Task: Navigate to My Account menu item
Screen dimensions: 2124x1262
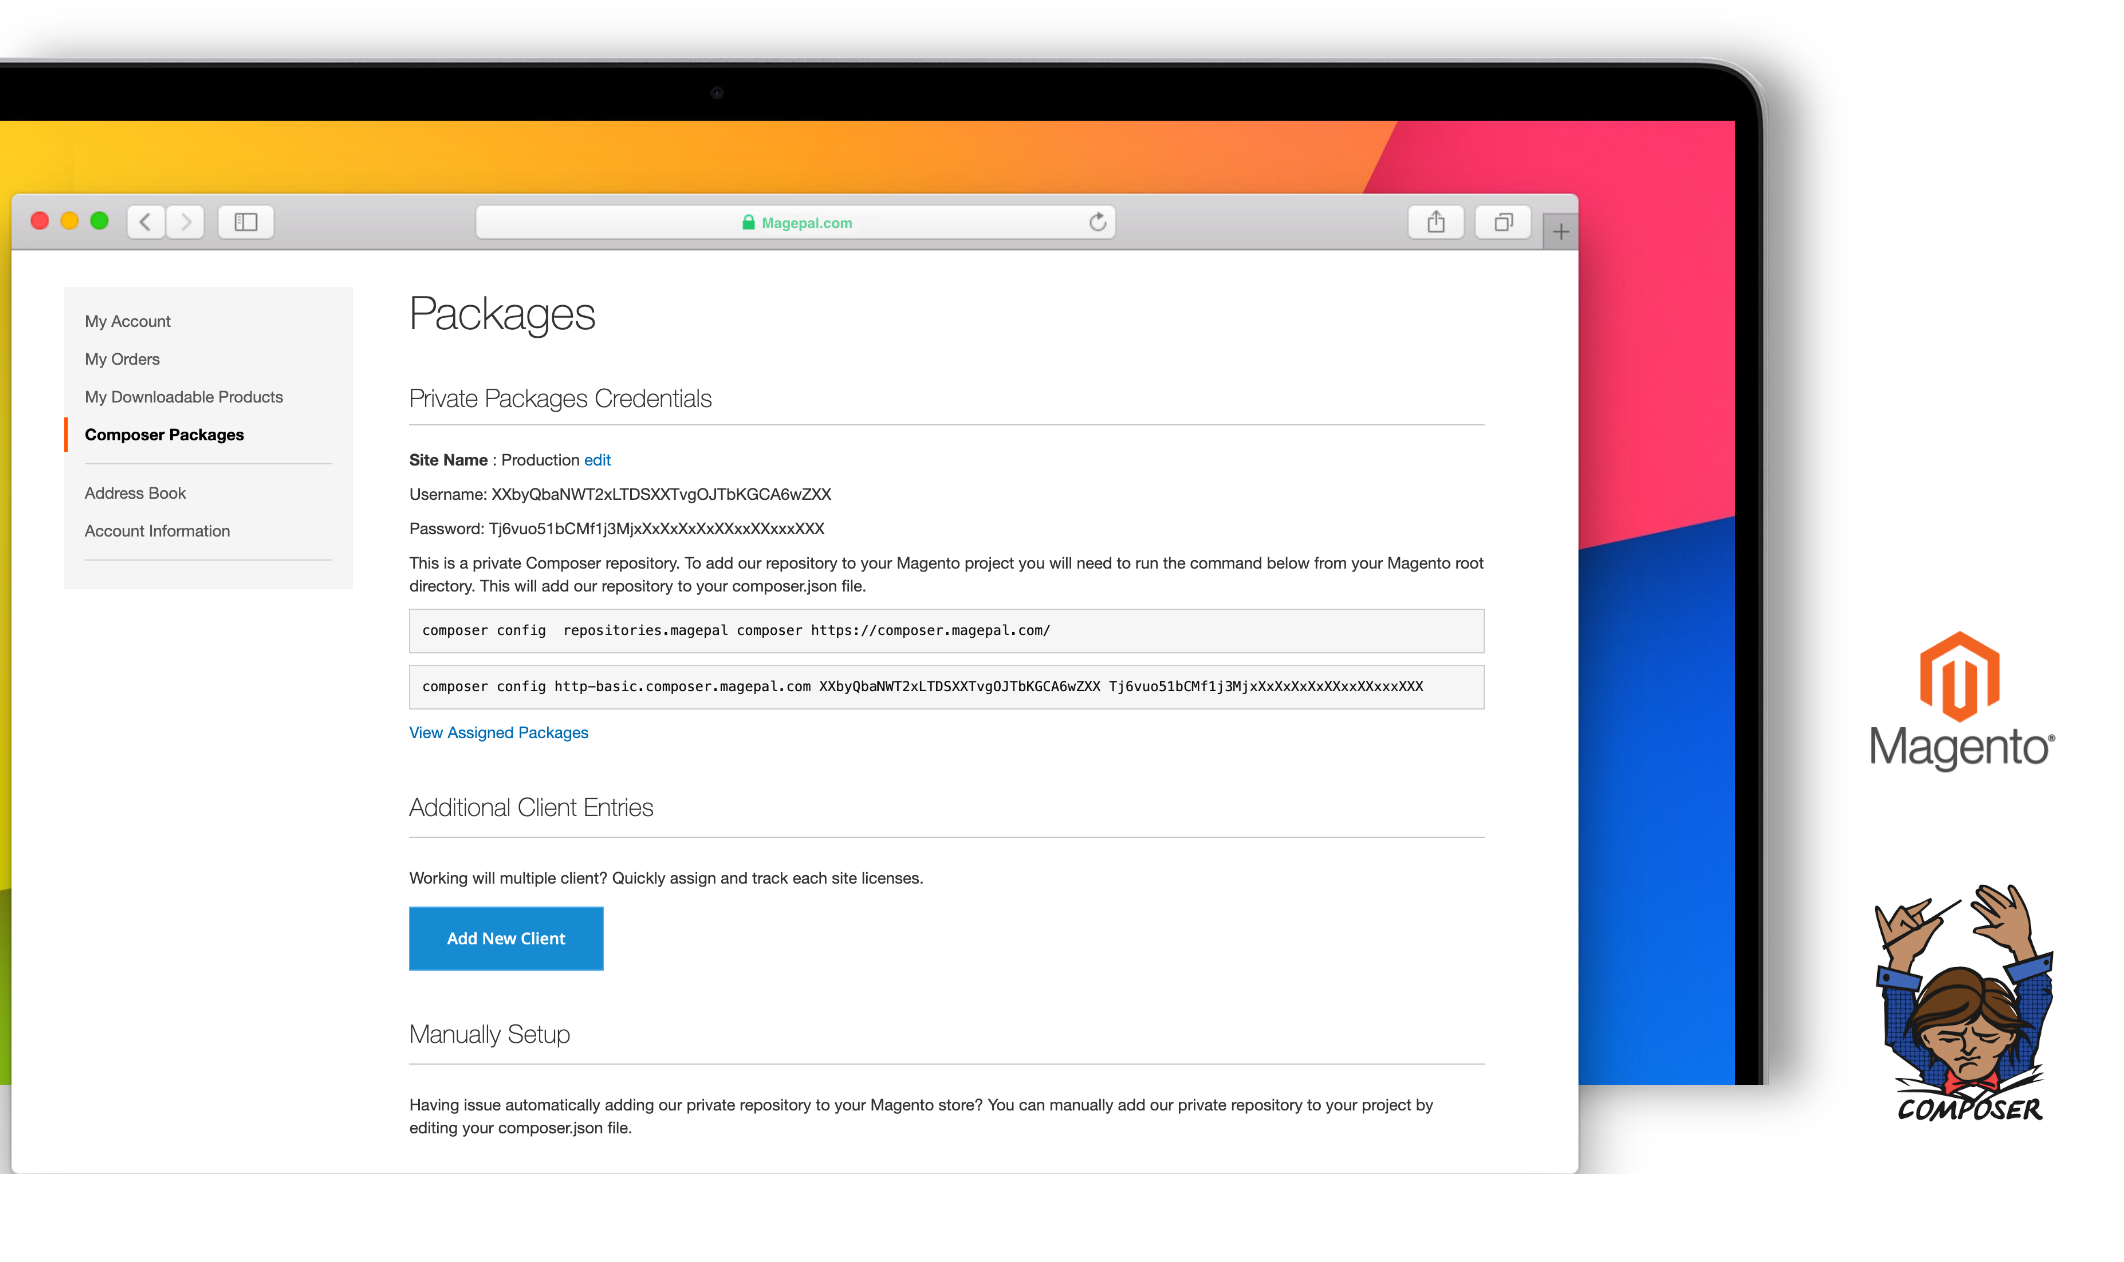Action: (126, 320)
